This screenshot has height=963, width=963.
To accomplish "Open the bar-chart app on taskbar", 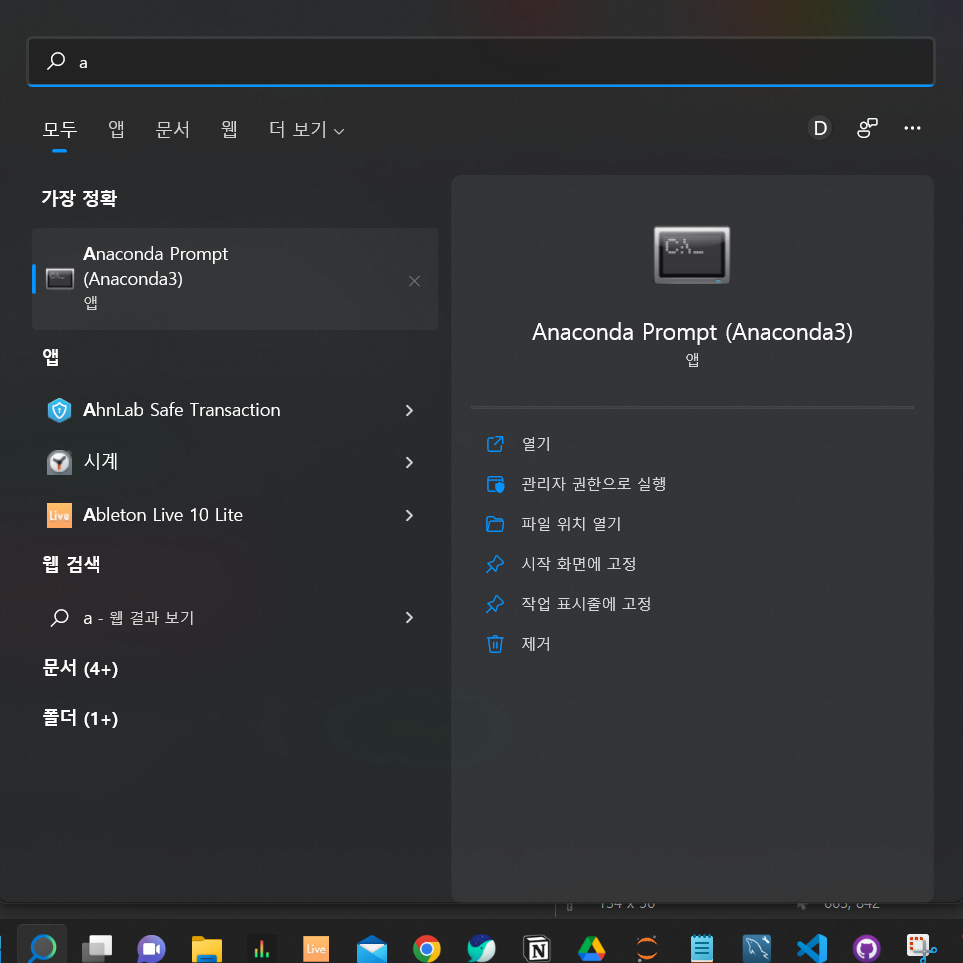I will (x=262, y=949).
